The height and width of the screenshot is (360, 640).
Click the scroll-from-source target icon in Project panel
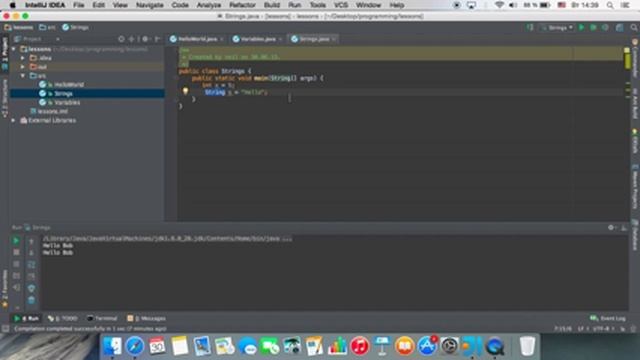(121, 39)
